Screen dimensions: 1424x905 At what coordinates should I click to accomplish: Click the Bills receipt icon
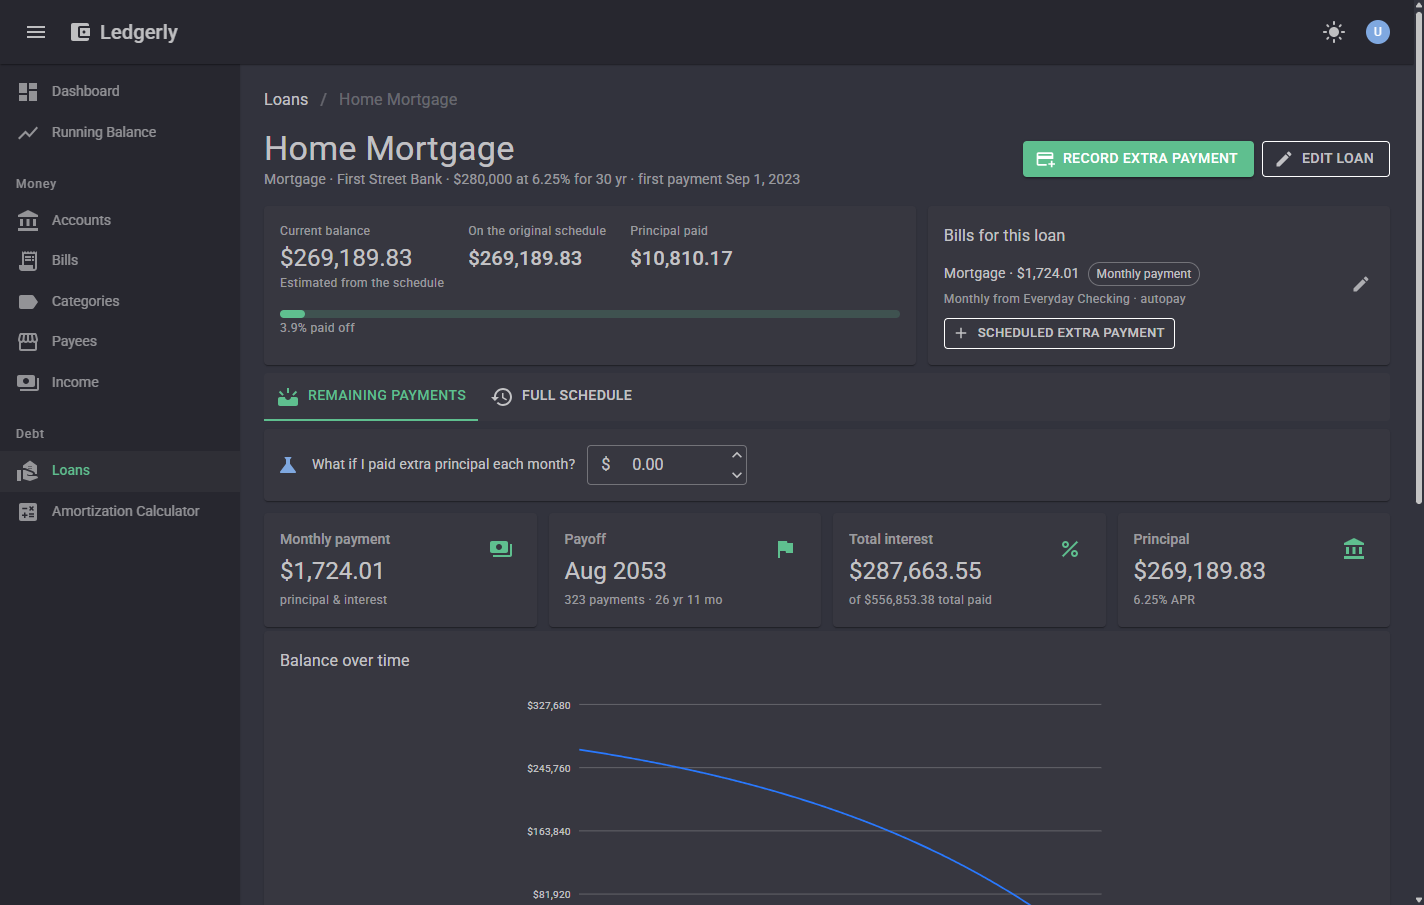coord(28,261)
